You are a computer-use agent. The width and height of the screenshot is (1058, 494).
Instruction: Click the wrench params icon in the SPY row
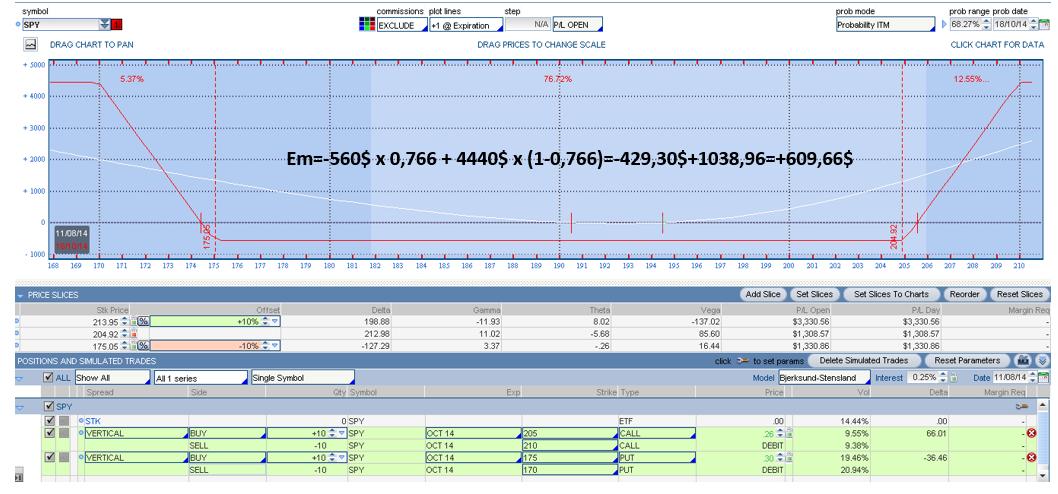click(1022, 408)
